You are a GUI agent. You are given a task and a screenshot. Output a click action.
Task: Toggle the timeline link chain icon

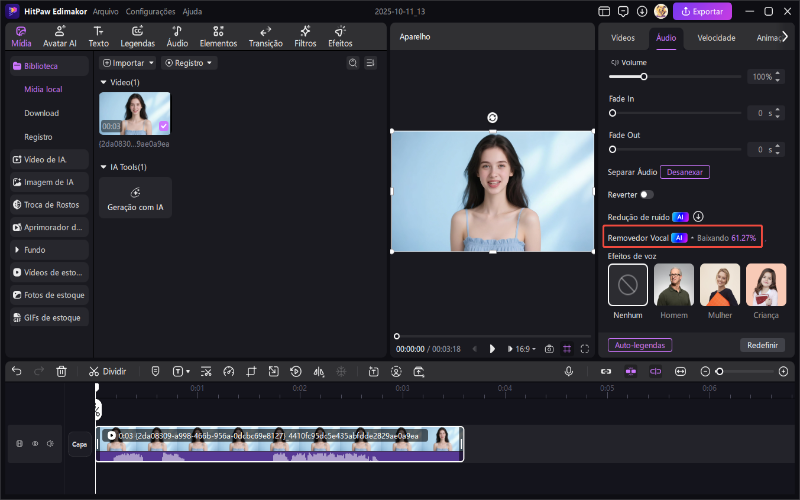[x=606, y=371]
